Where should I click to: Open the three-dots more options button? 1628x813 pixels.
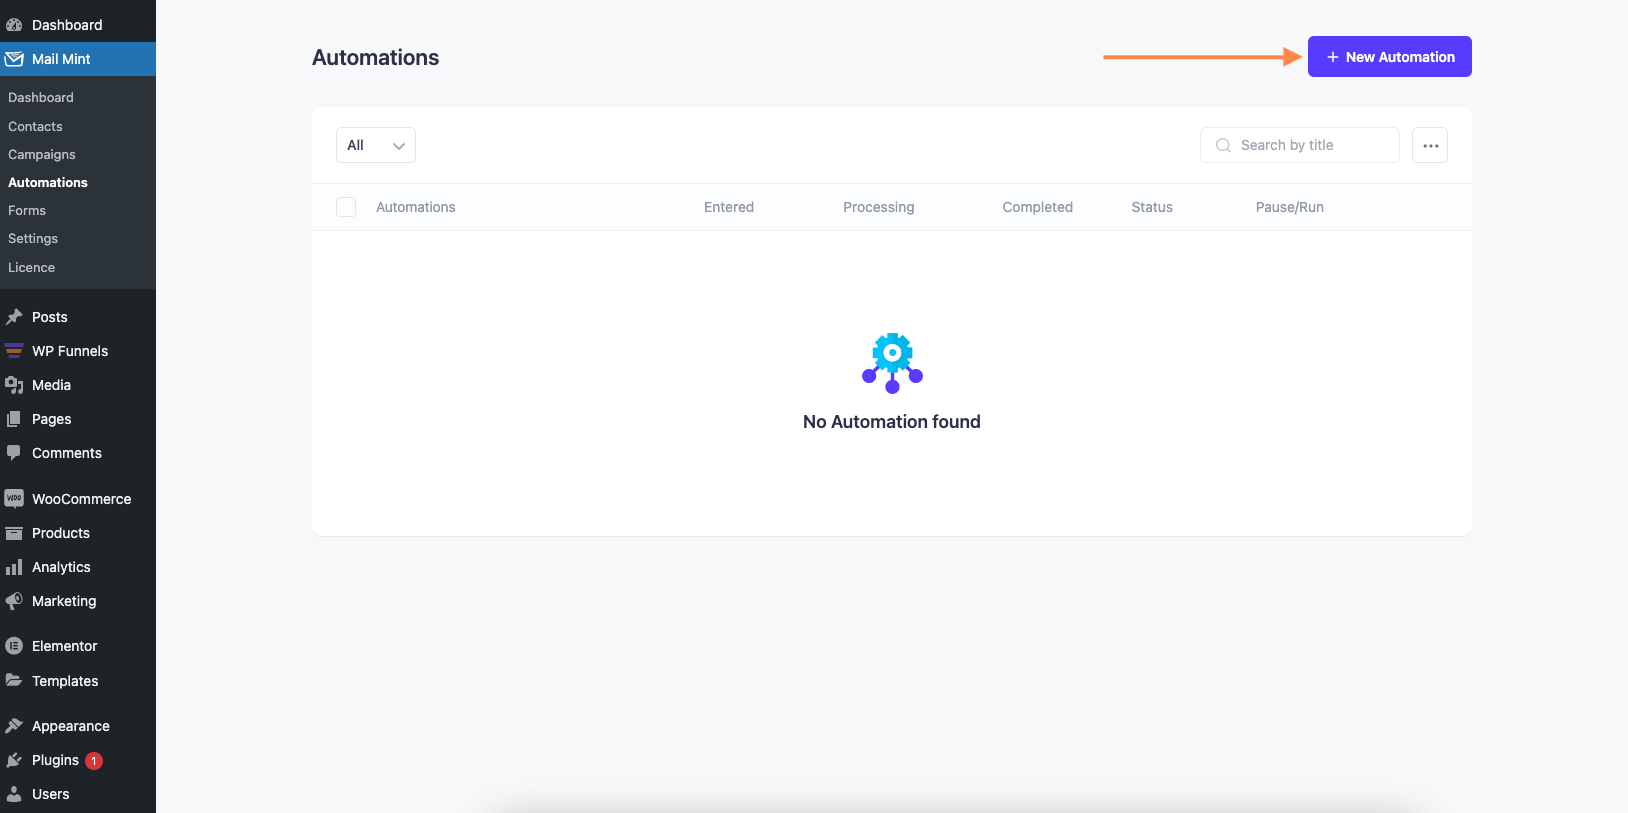(1430, 145)
